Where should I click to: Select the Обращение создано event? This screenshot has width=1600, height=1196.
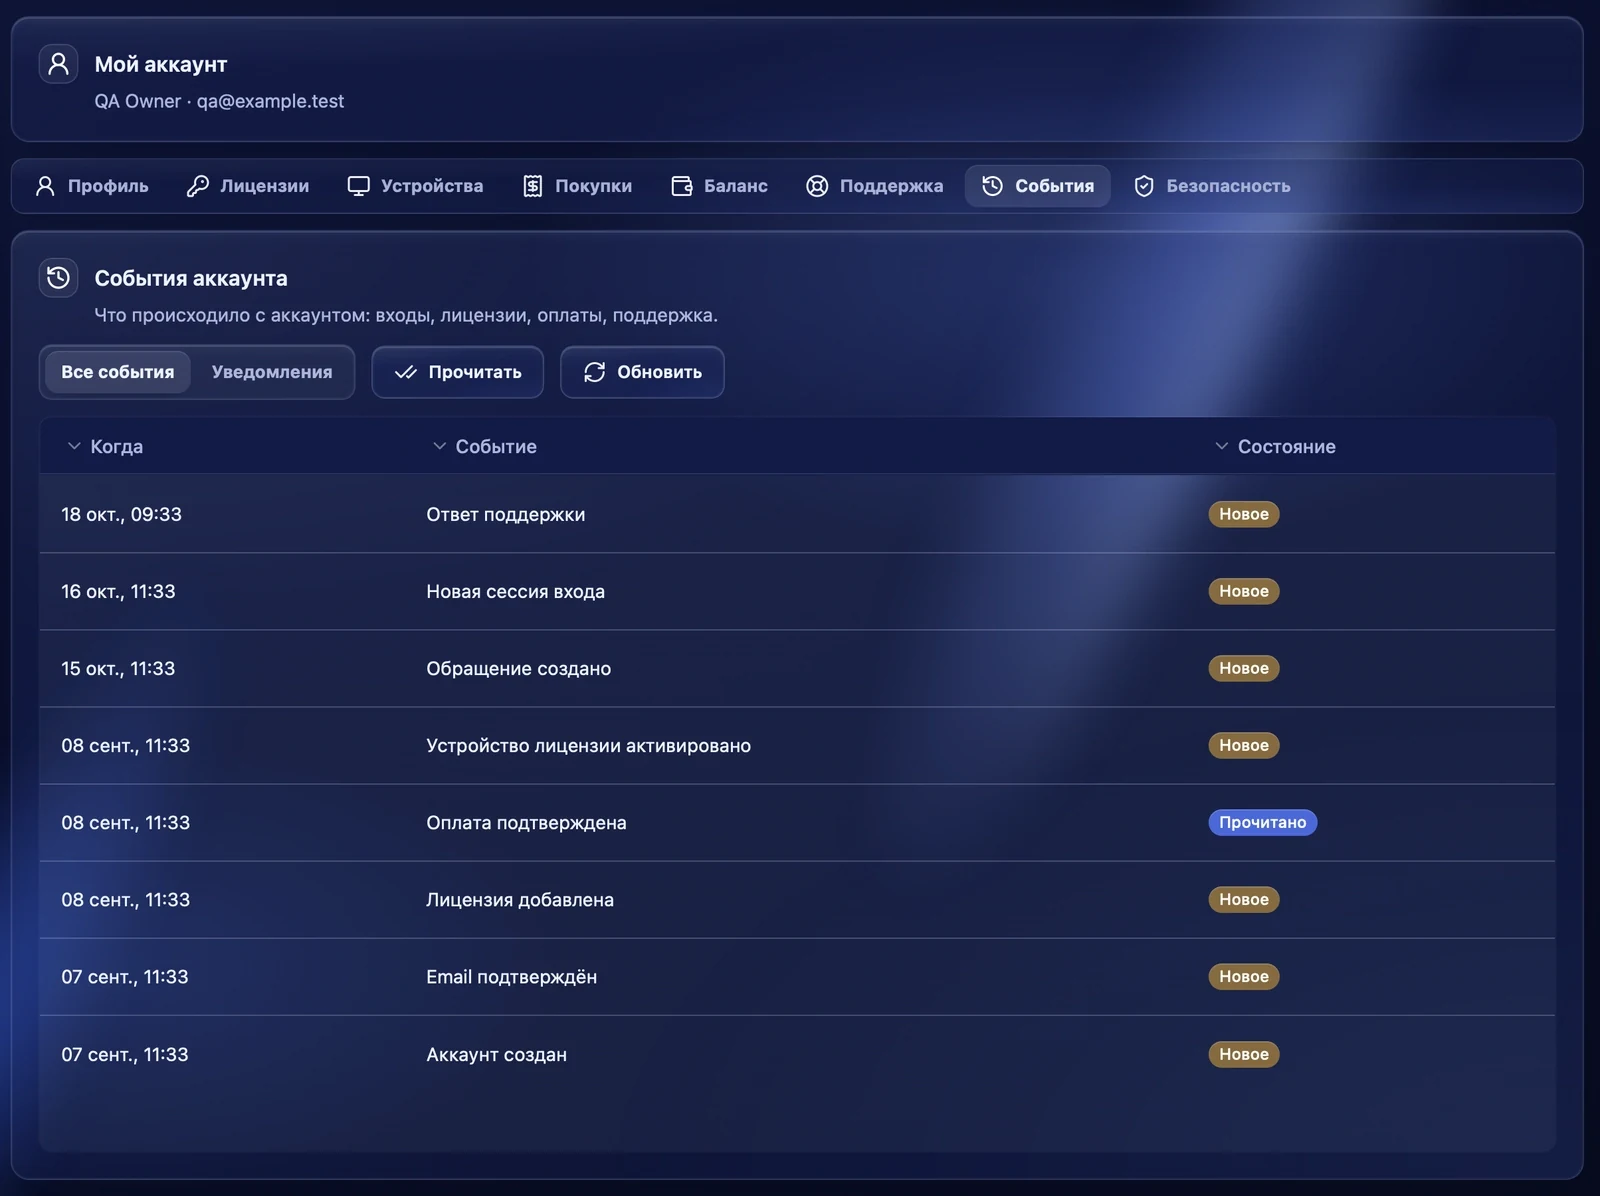point(519,668)
